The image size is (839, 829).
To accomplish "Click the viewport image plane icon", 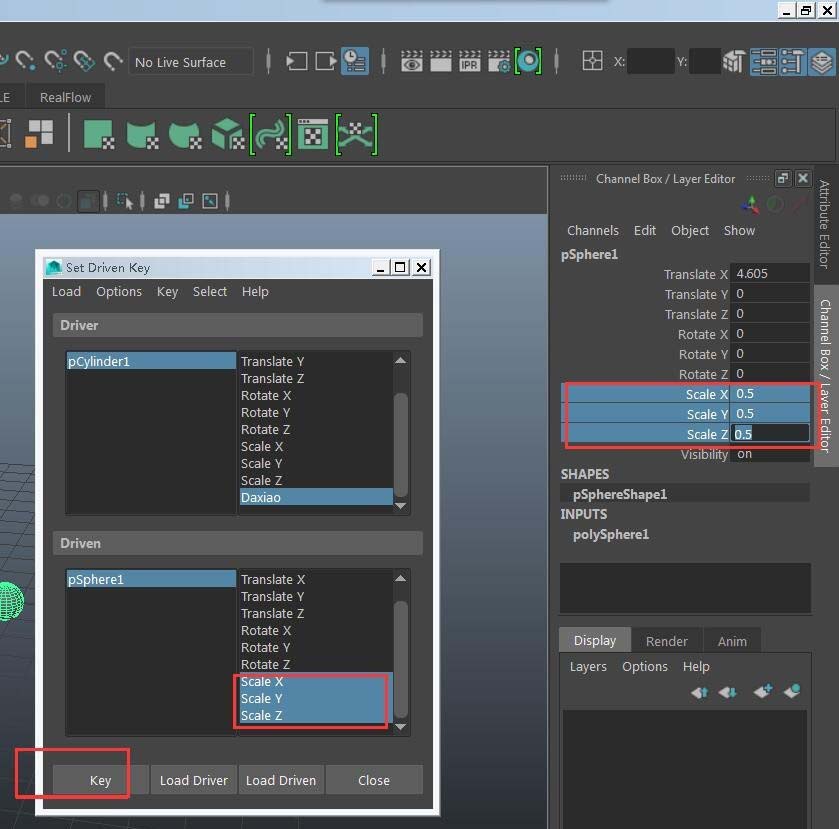I will click(210, 201).
